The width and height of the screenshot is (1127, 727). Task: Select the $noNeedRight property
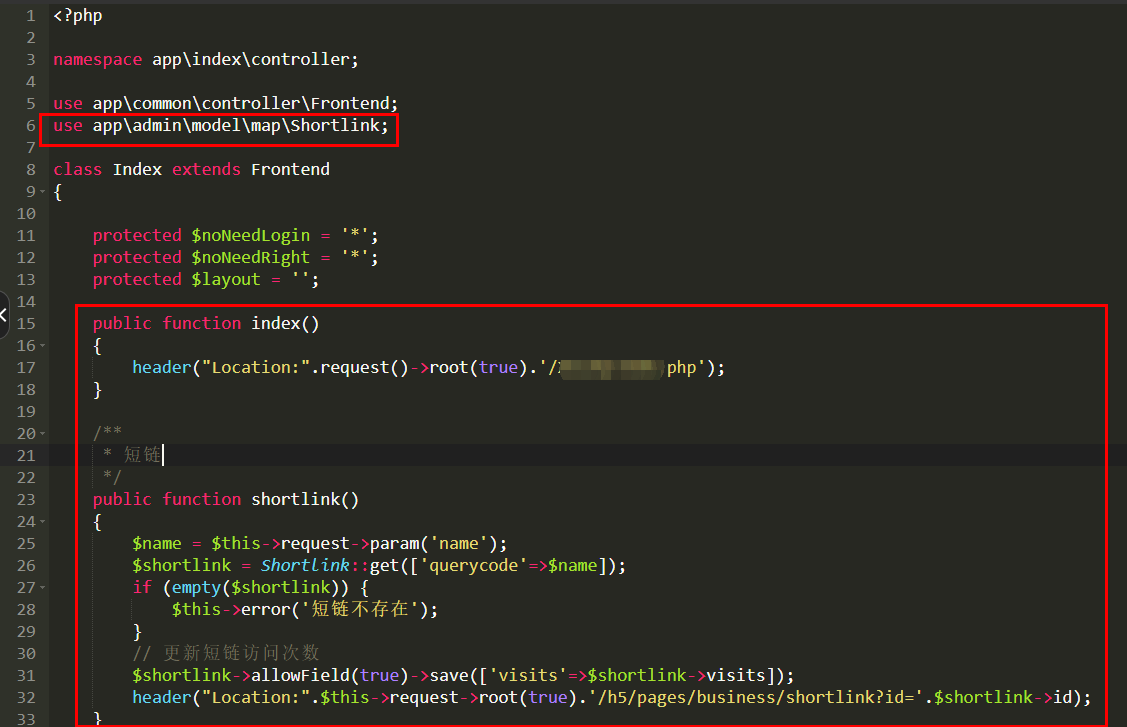251,257
